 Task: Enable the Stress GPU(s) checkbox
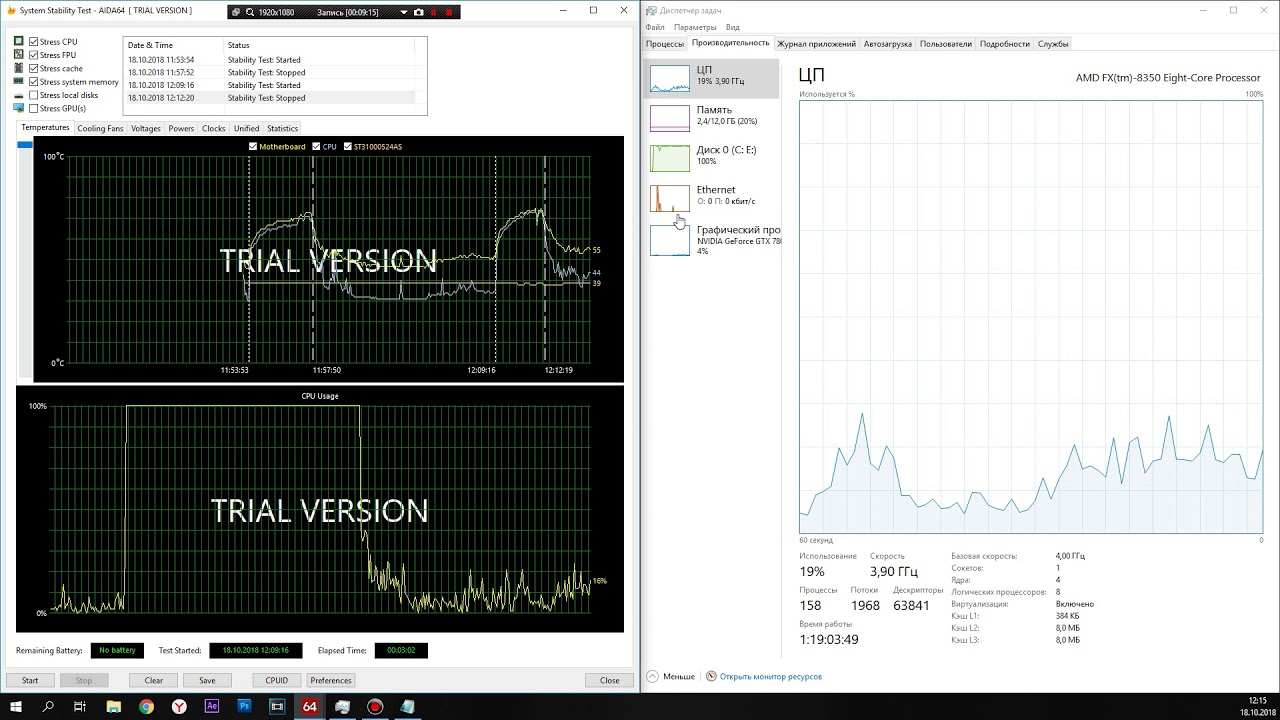pos(34,108)
